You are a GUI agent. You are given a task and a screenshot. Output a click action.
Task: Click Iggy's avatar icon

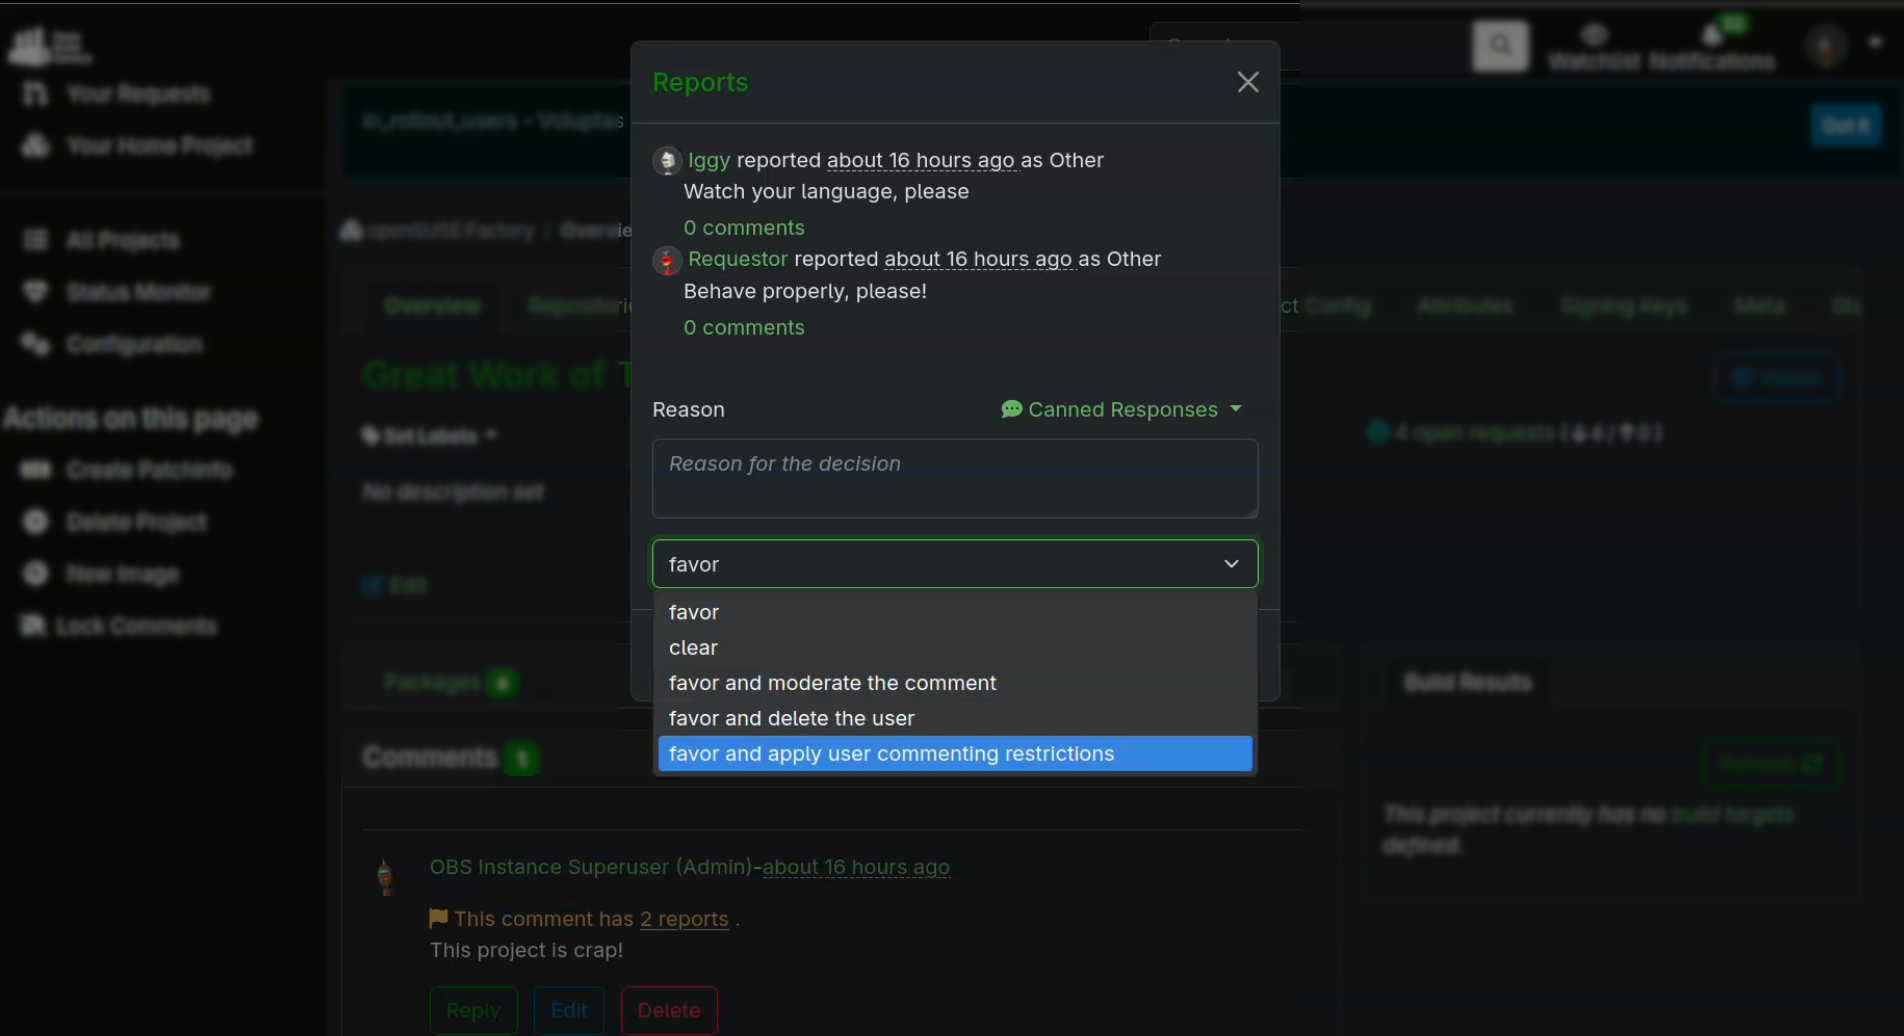tap(667, 161)
